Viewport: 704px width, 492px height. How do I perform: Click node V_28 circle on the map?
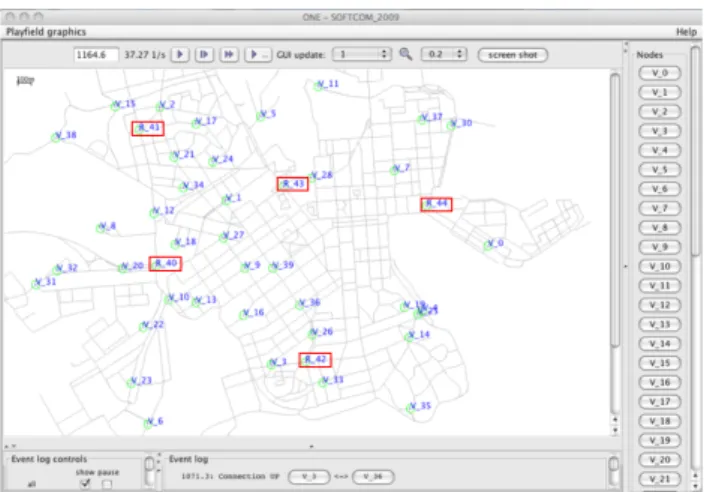[x=312, y=177]
